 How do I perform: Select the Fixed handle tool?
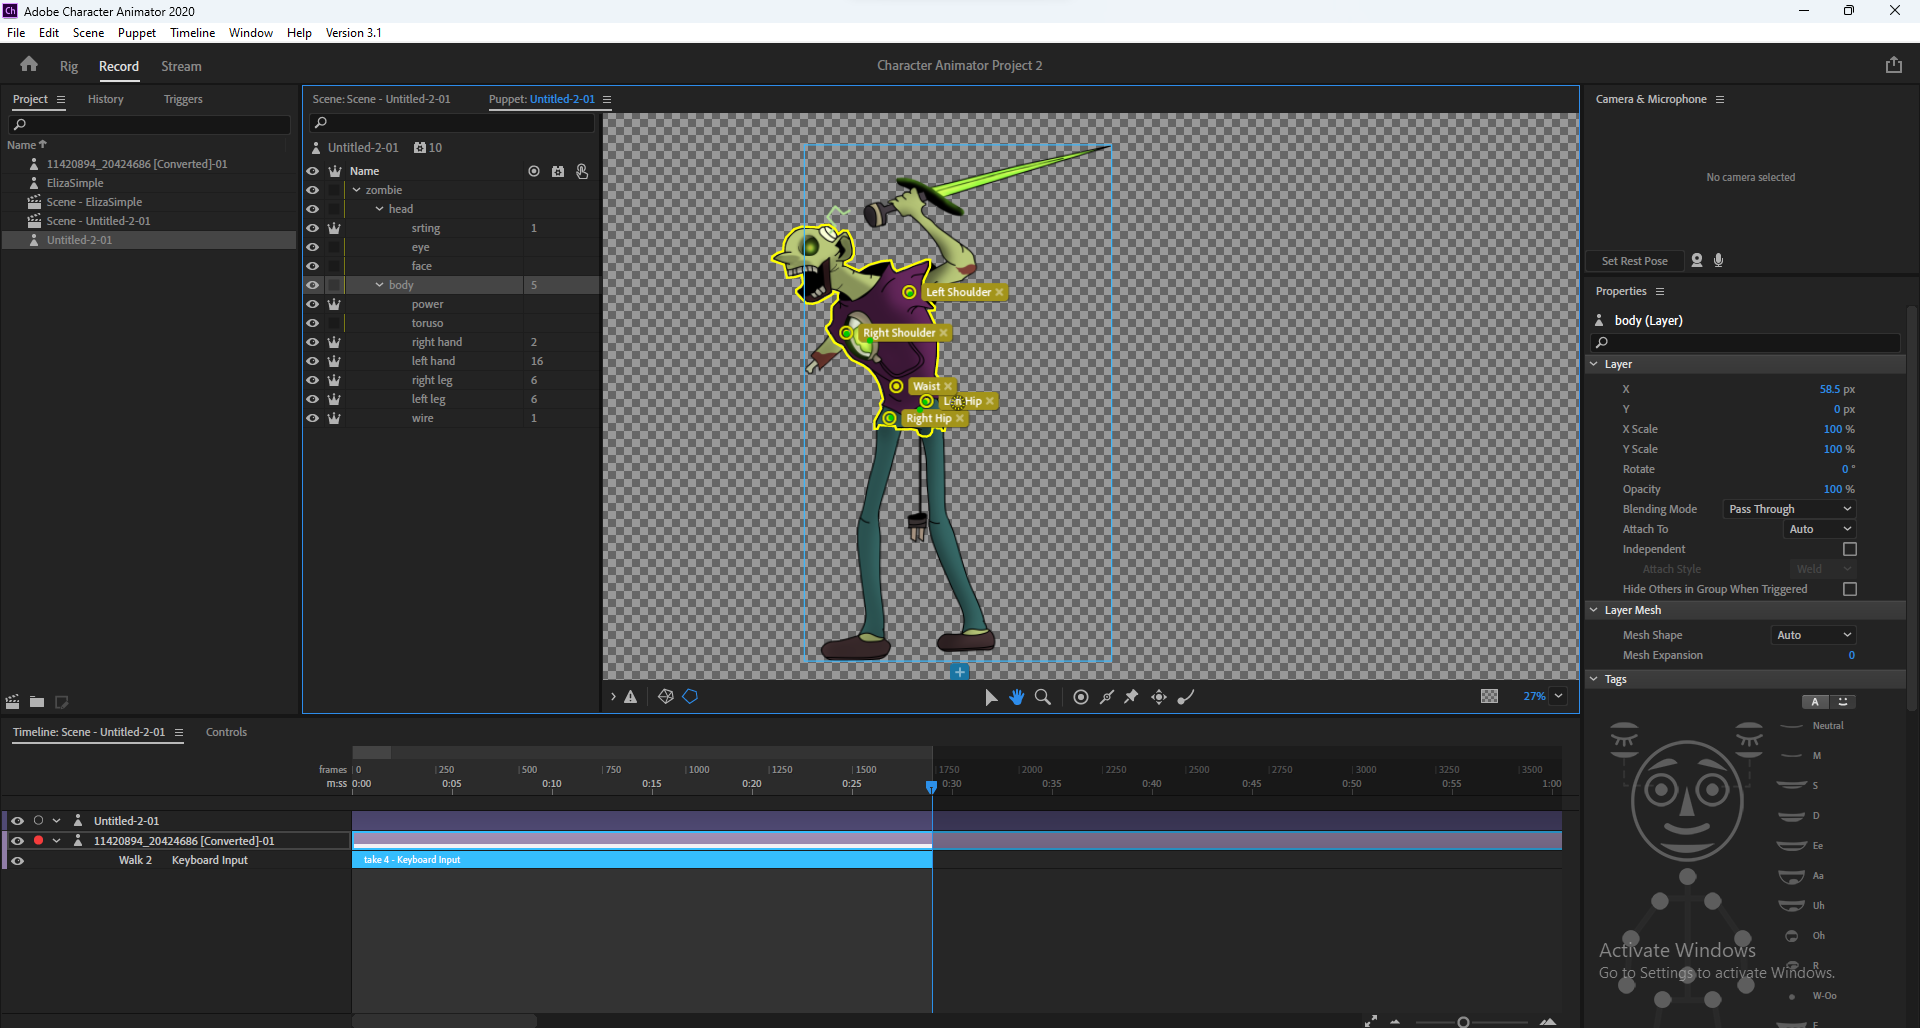coord(1081,697)
